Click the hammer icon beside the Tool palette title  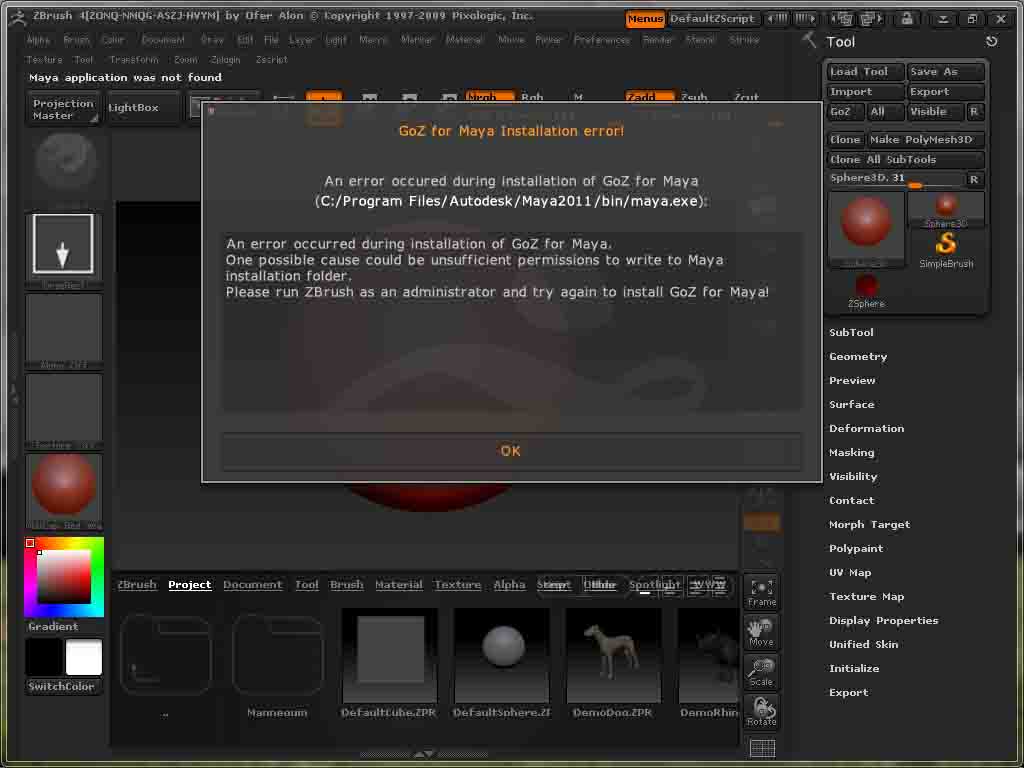pyautogui.click(x=810, y=40)
